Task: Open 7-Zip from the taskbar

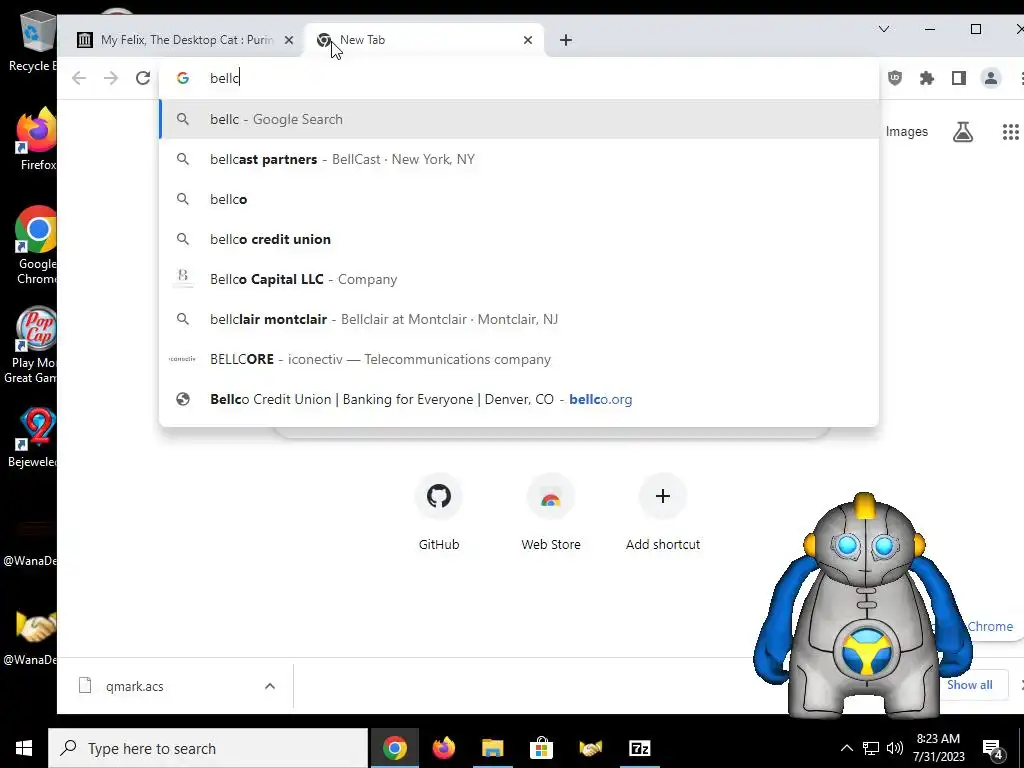Action: (639, 748)
